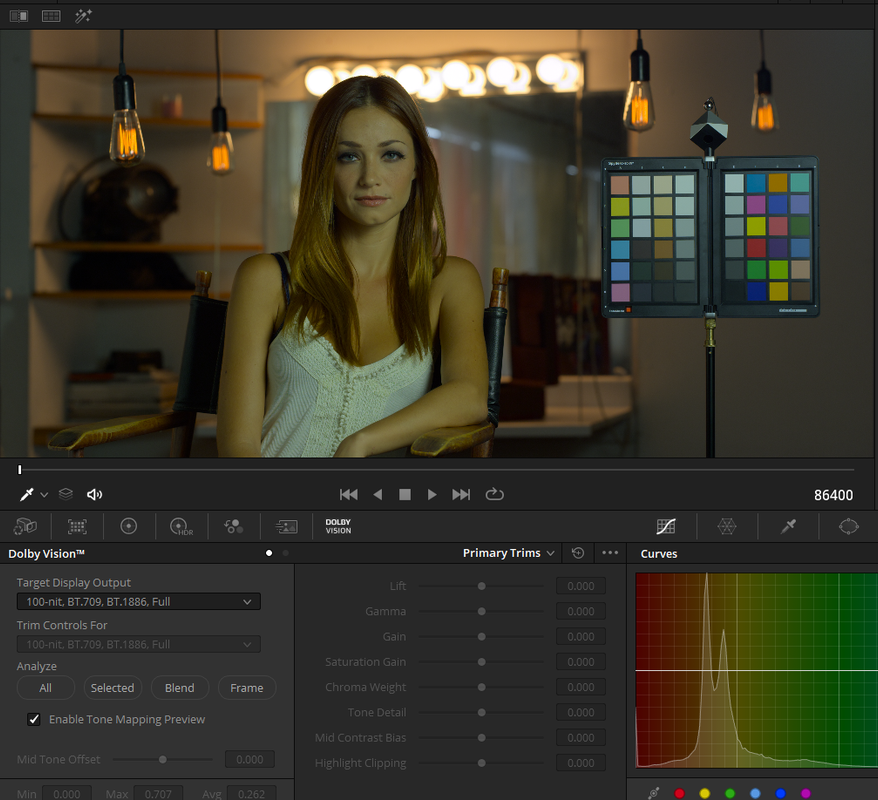Viewport: 878px width, 800px height.
Task: Select the green hue curve swatch
Action: 730,793
